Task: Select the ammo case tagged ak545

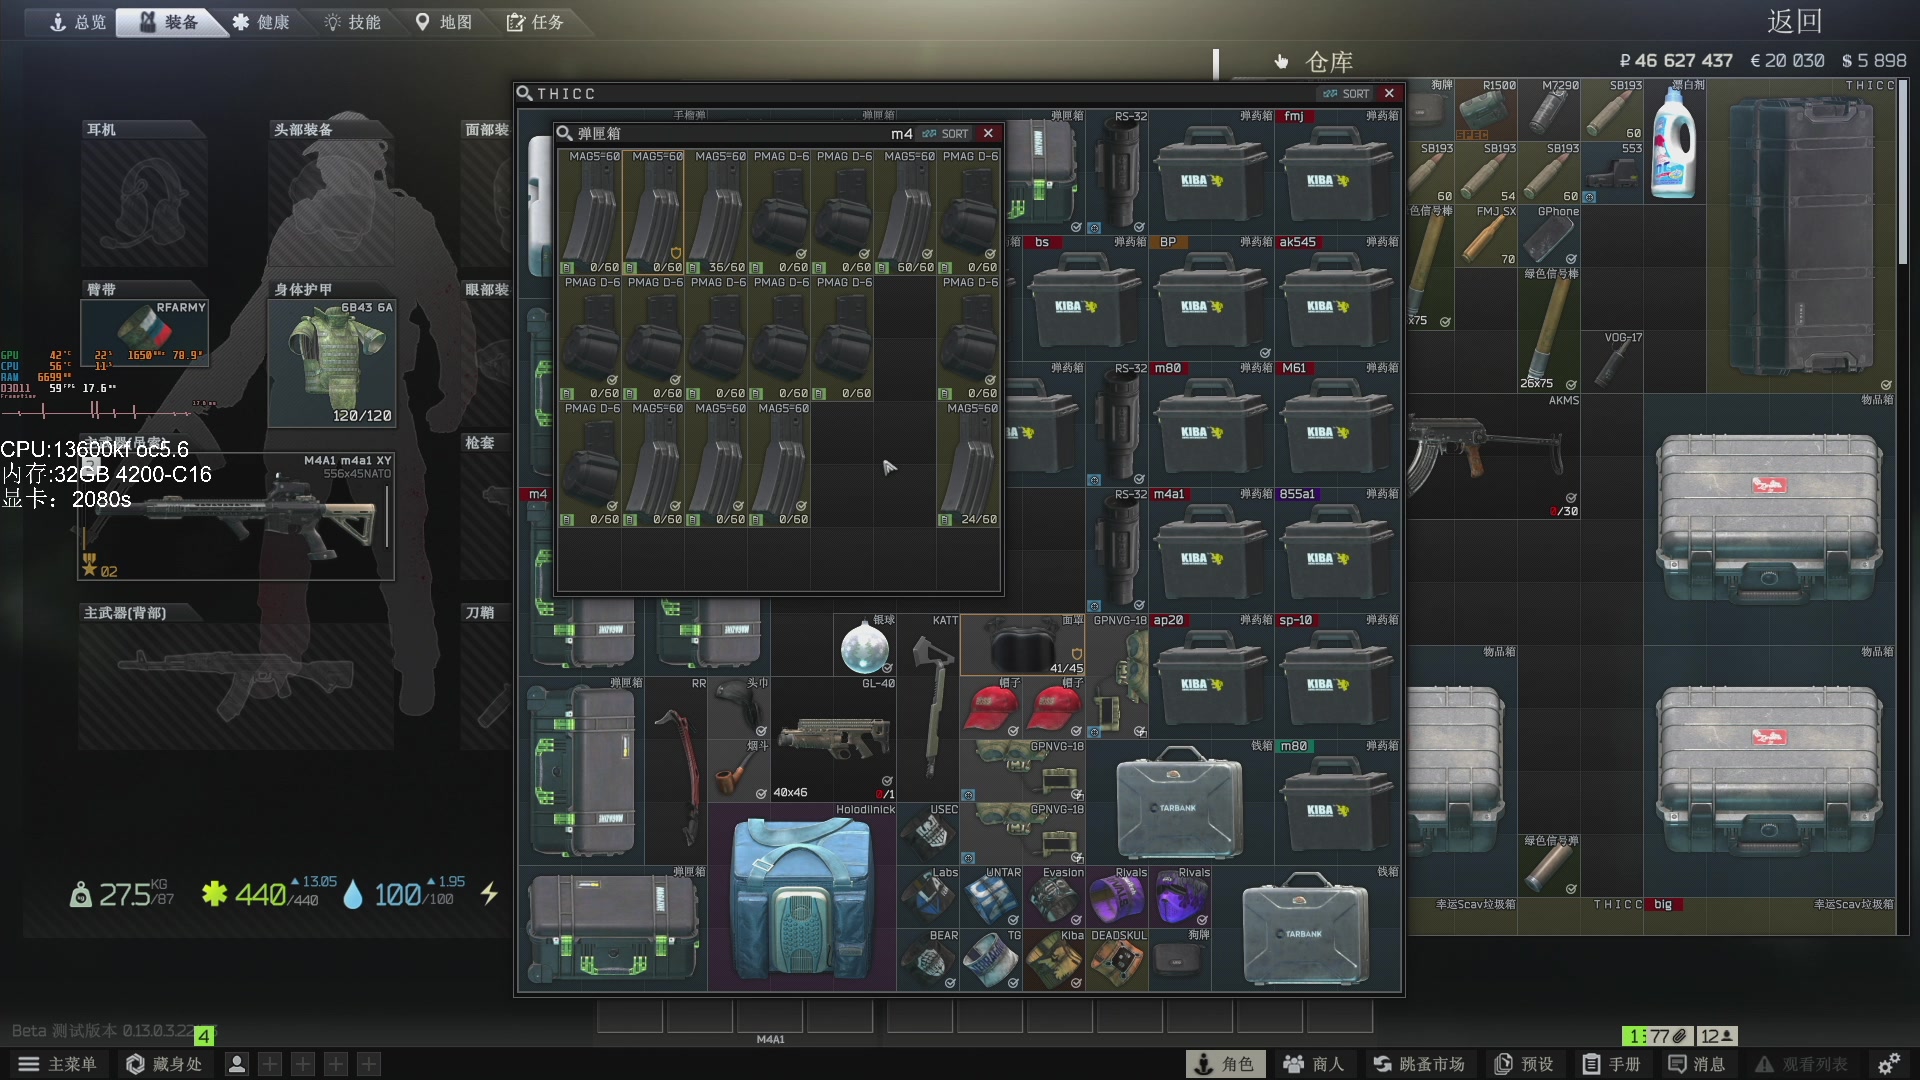Action: click(x=1338, y=298)
